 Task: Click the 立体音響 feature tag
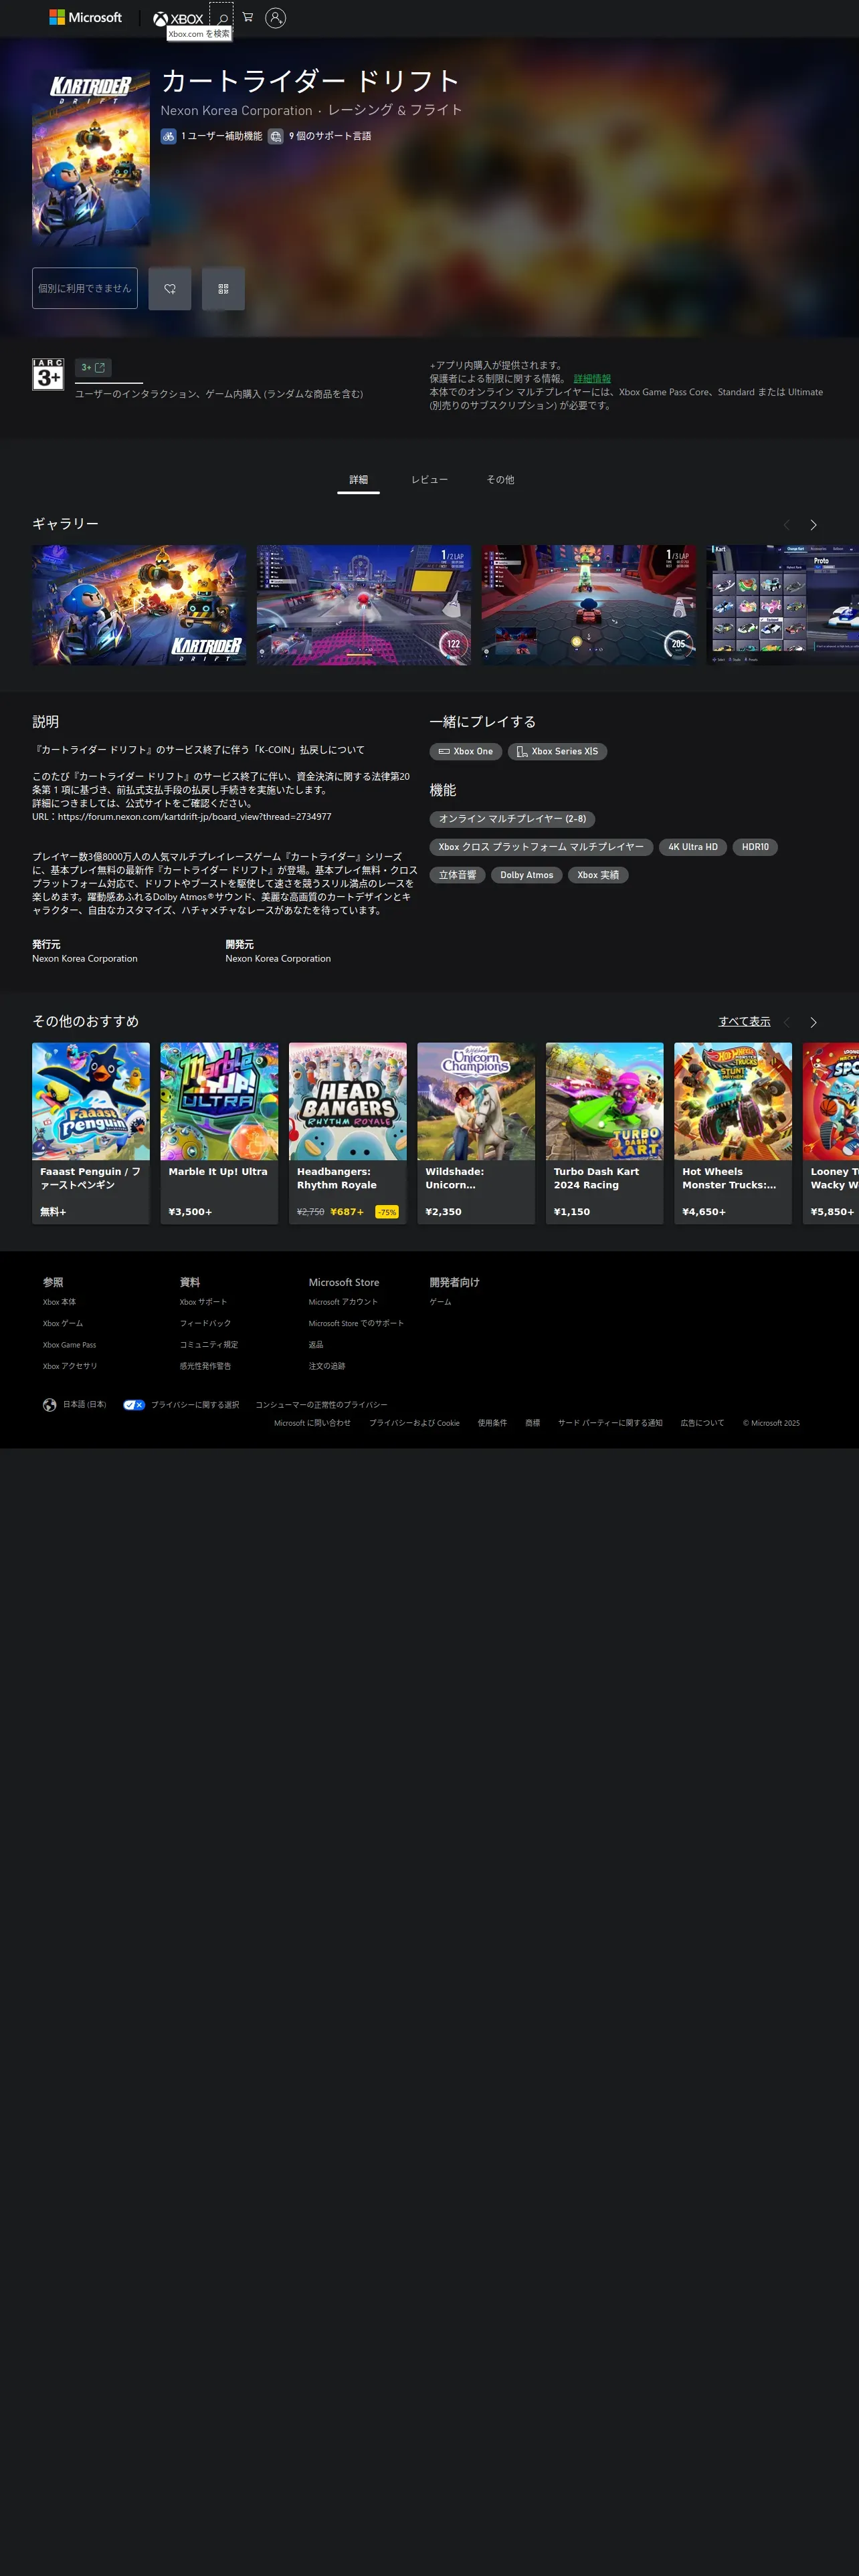point(457,875)
